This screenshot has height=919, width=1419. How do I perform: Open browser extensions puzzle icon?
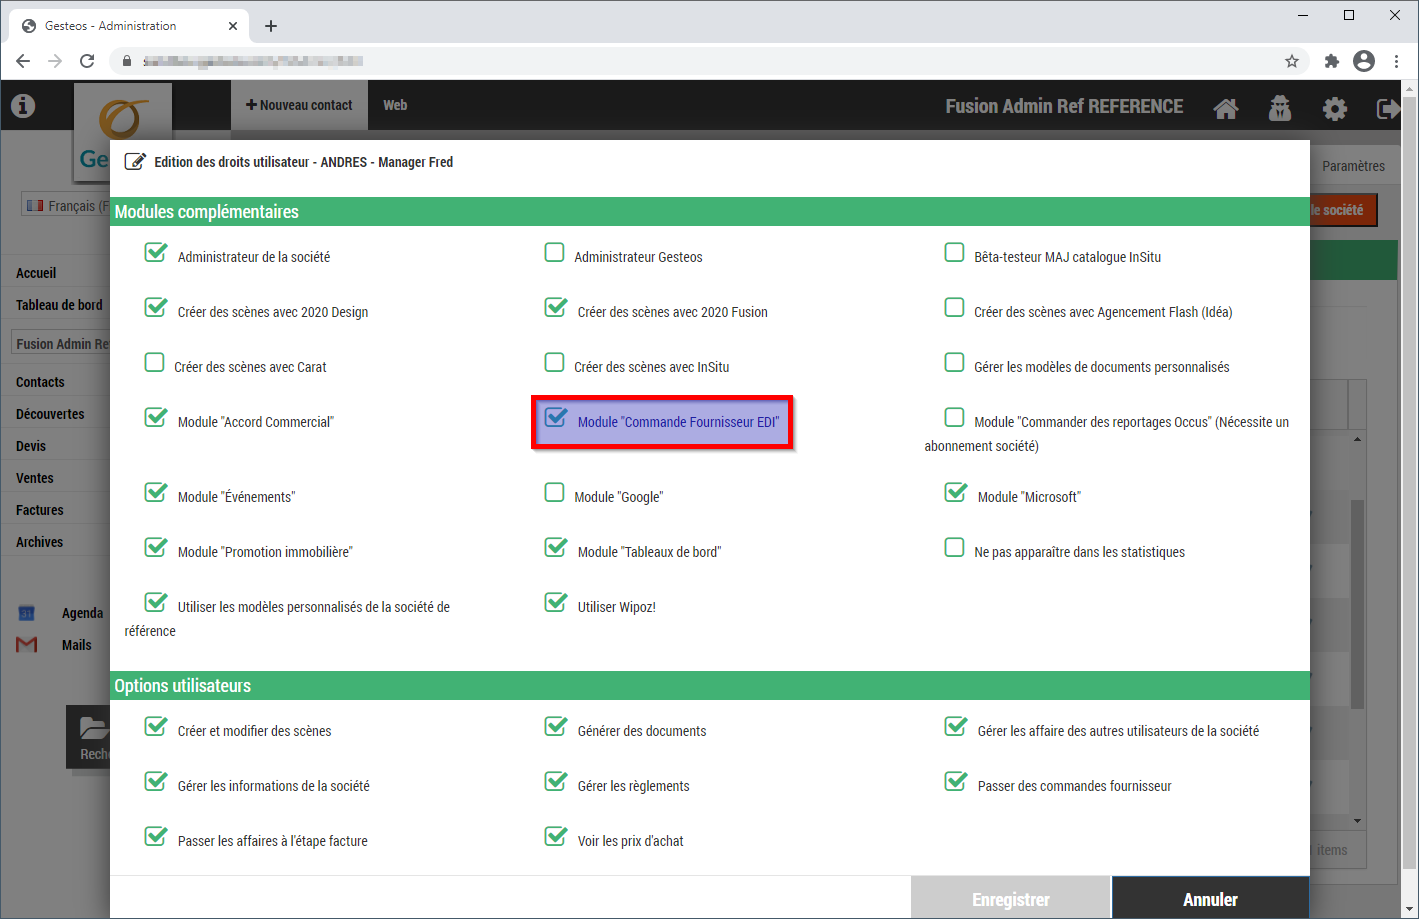(x=1331, y=61)
